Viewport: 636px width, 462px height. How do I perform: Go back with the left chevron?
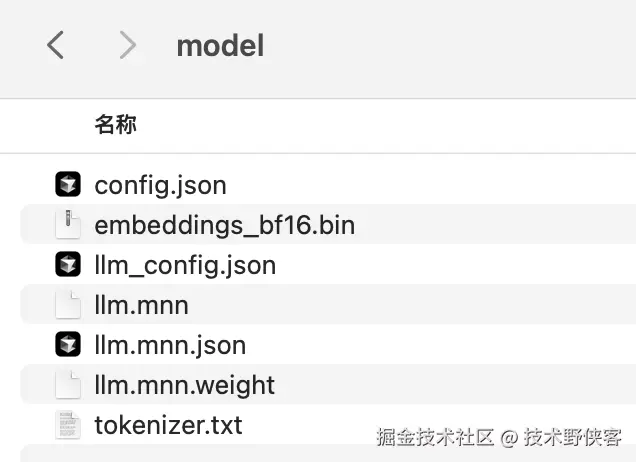point(56,45)
